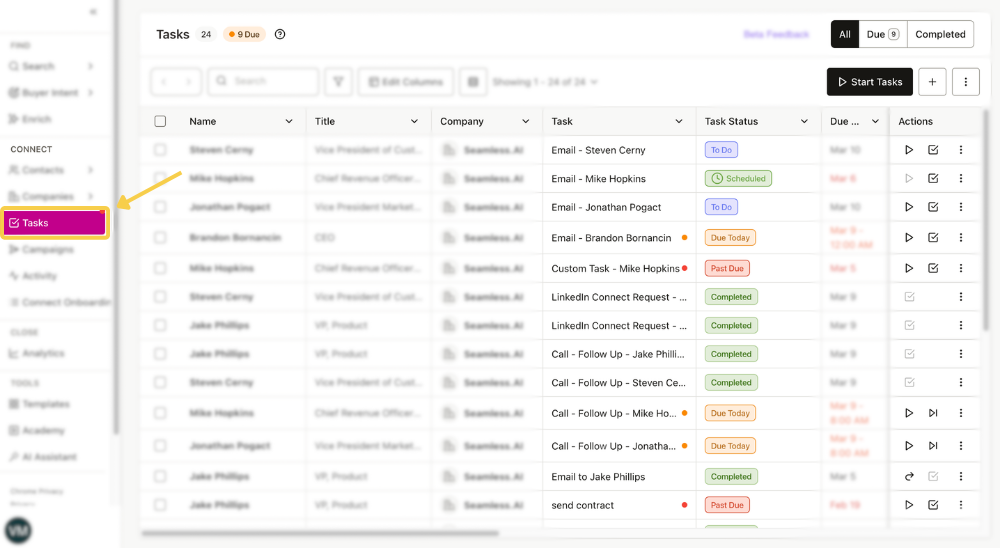Expand the Buyer Intent sidebar submenu
The height and width of the screenshot is (548, 1000).
[91, 93]
